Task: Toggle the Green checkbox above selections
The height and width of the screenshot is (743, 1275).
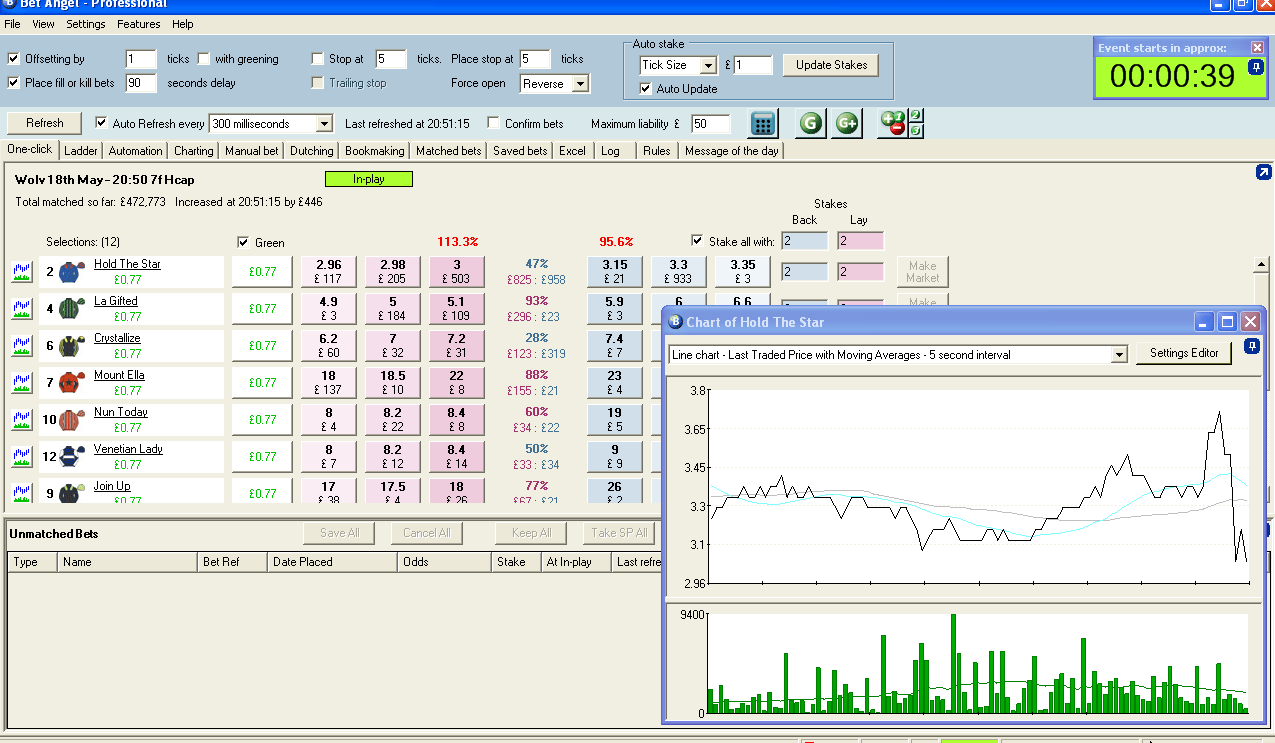Action: pyautogui.click(x=243, y=242)
